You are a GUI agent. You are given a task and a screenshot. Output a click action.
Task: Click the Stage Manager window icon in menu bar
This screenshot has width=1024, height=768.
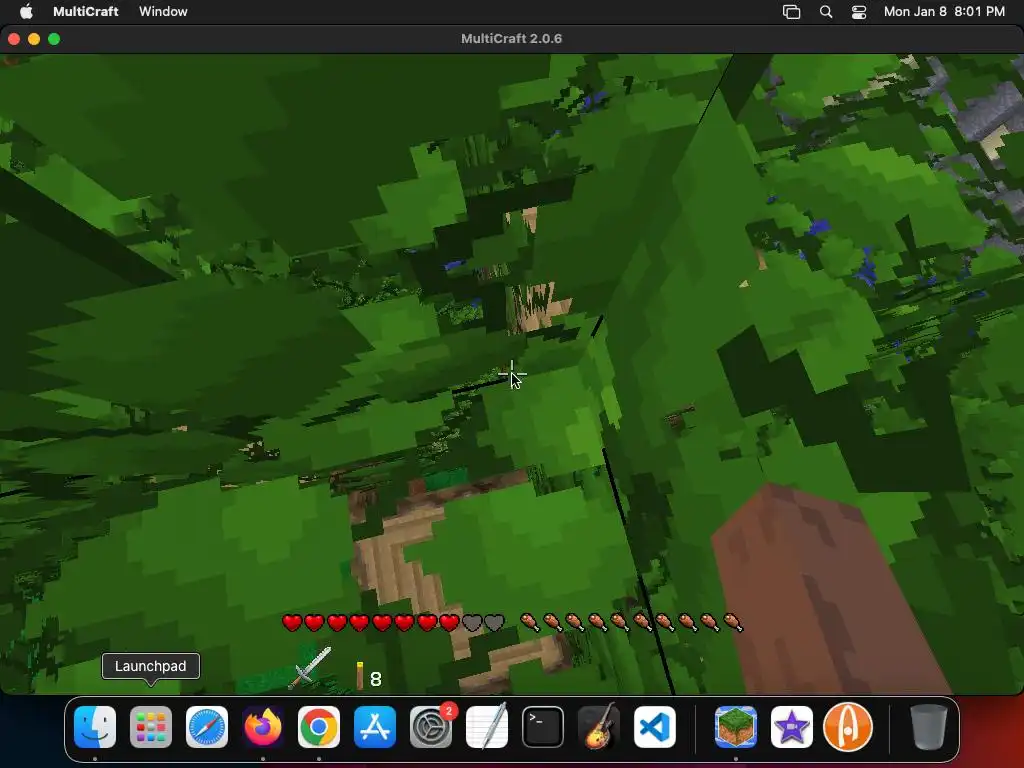pyautogui.click(x=792, y=12)
